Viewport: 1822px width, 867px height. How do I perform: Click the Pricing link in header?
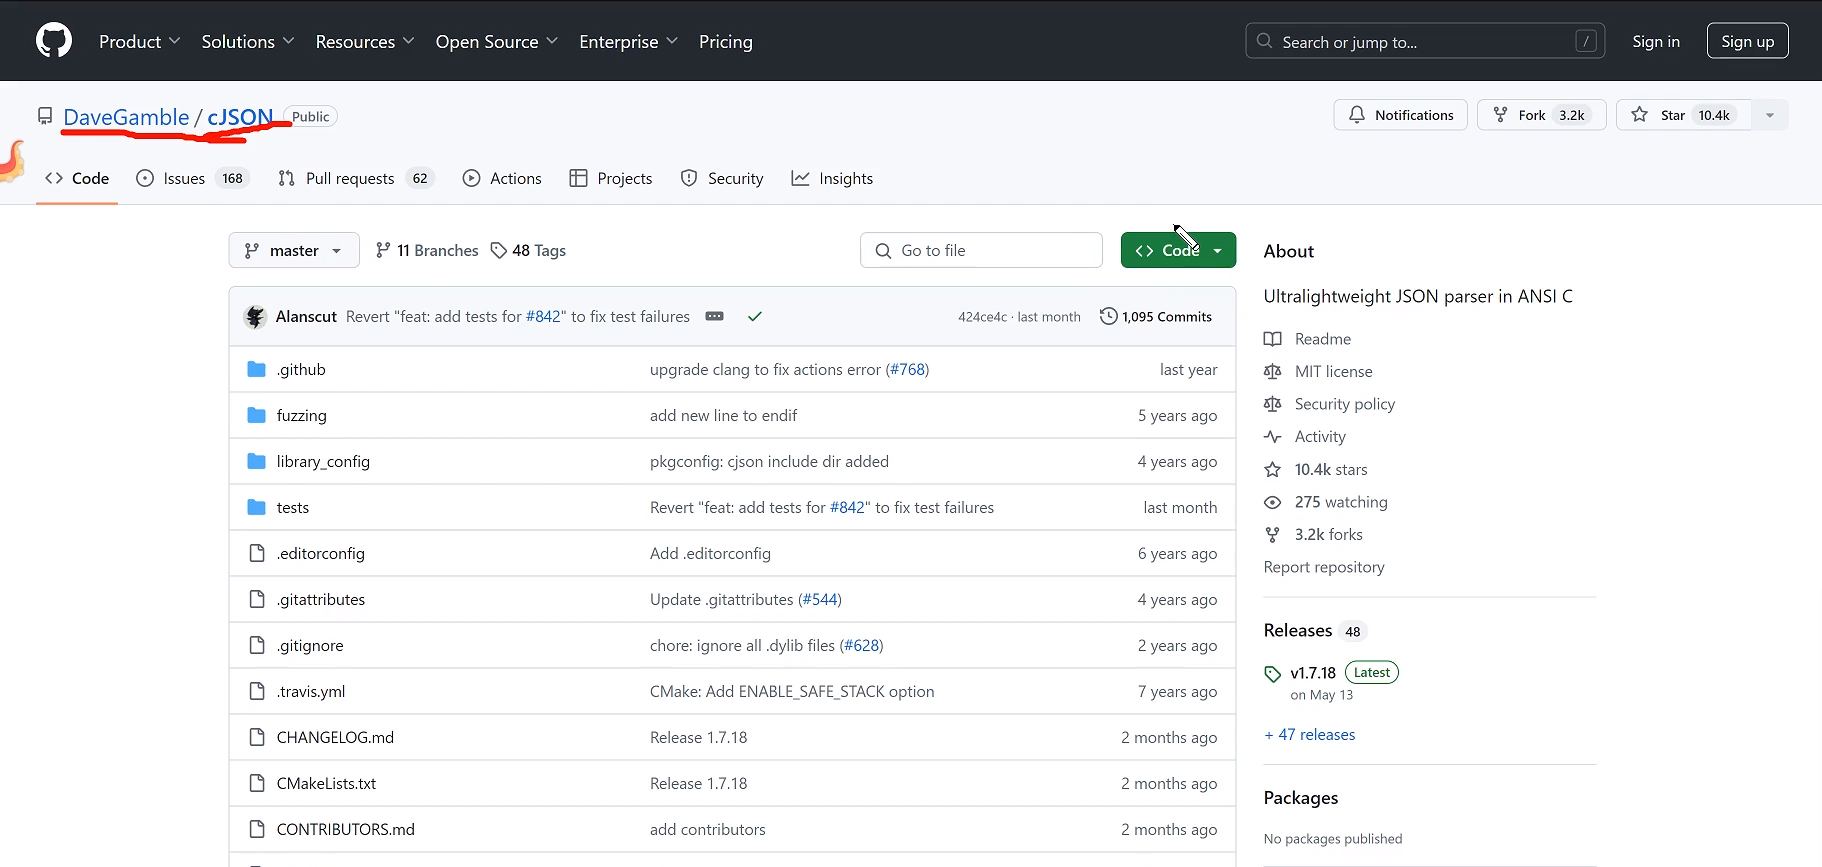tap(726, 41)
